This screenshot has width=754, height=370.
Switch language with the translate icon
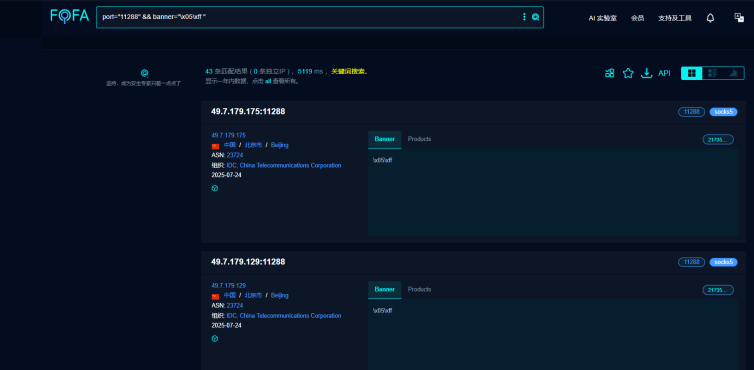pyautogui.click(x=739, y=17)
